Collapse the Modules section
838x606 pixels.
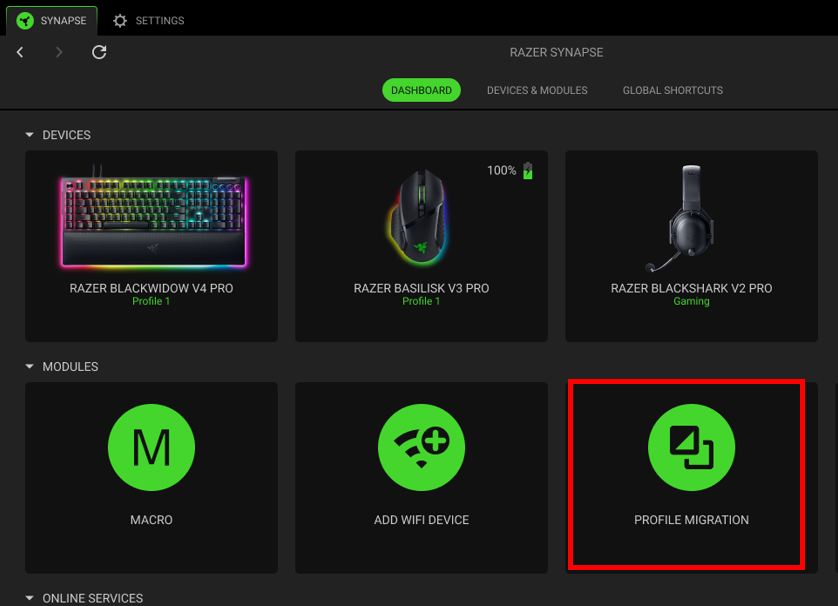click(30, 367)
